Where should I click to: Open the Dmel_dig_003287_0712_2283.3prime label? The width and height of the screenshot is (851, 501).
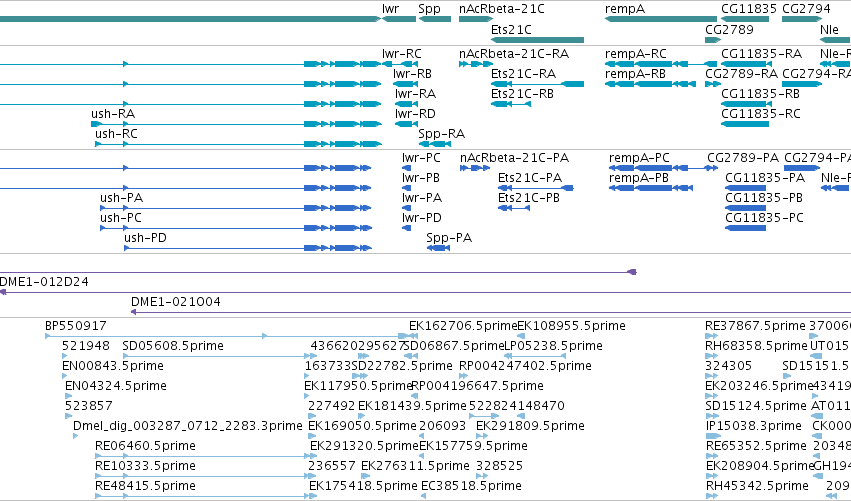pyautogui.click(x=187, y=427)
